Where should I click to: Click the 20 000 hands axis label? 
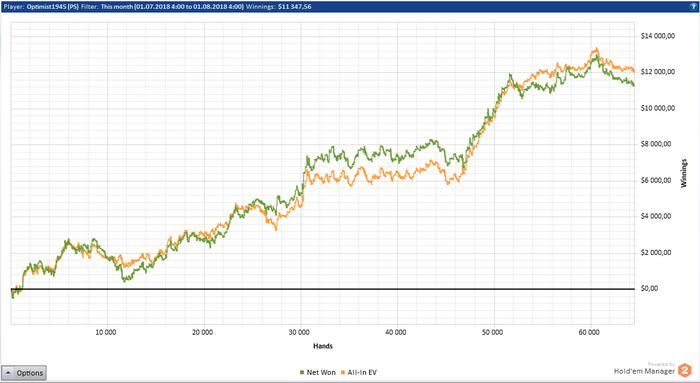tap(202, 333)
